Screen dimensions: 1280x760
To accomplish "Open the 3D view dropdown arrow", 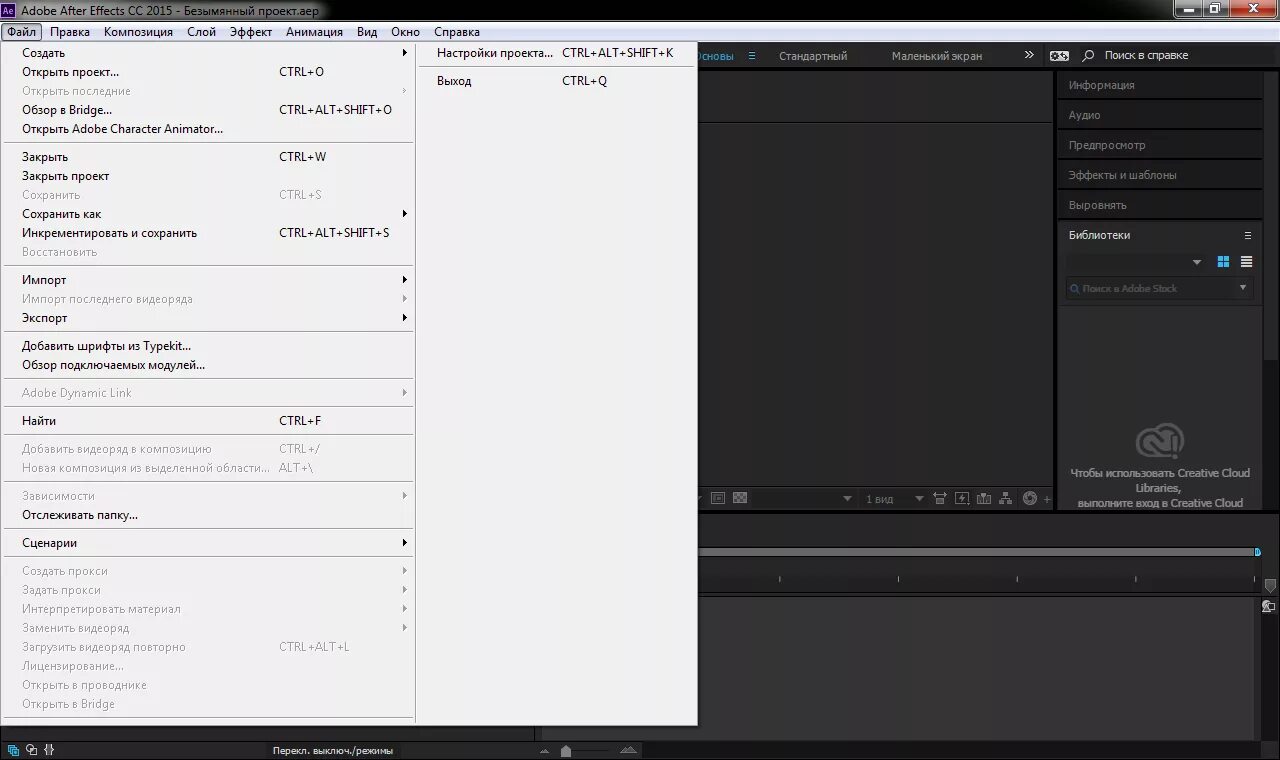I will click(847, 498).
